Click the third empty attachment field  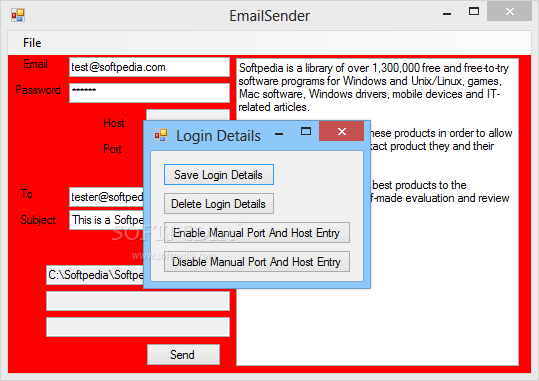pyautogui.click(x=138, y=327)
